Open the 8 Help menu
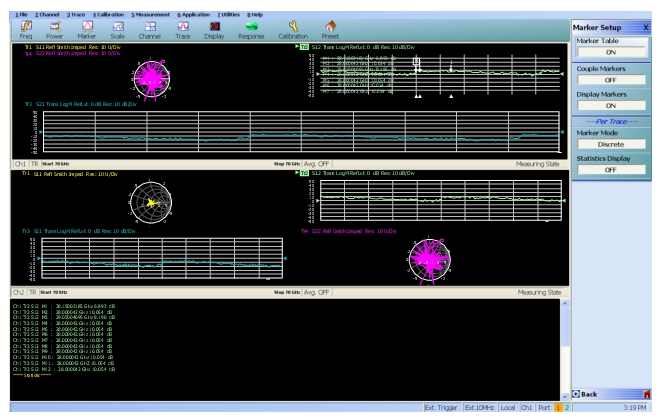Image resolution: width=660 pixels, height=420 pixels. click(255, 15)
